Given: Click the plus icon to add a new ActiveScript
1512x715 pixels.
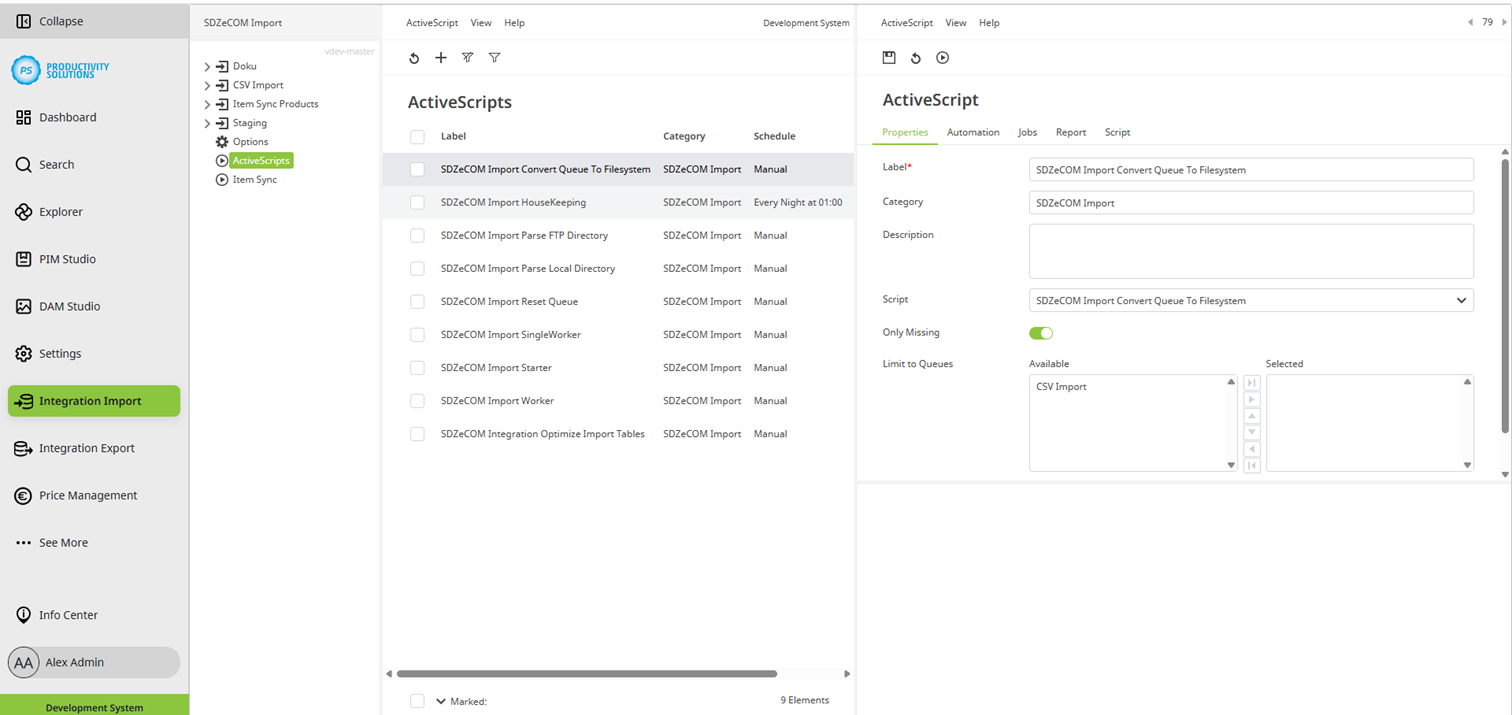Looking at the screenshot, I should (x=441, y=57).
